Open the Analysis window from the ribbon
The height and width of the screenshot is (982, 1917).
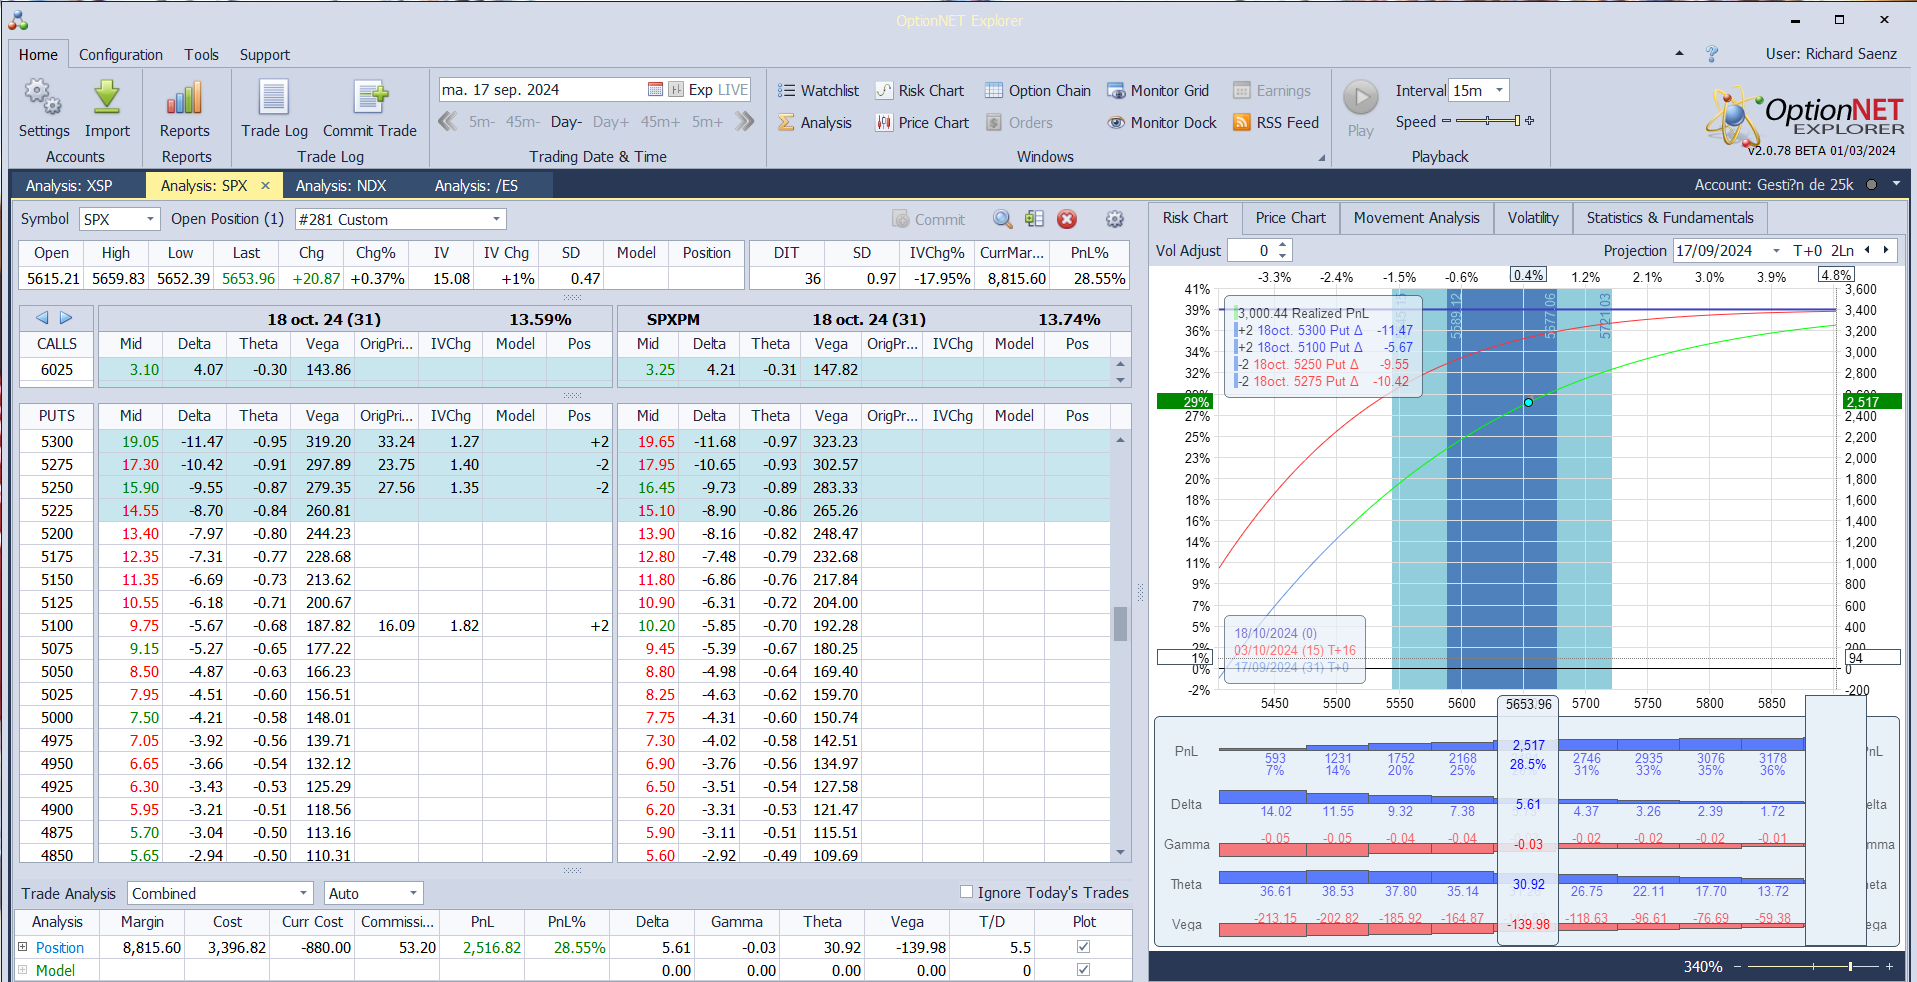click(x=815, y=123)
